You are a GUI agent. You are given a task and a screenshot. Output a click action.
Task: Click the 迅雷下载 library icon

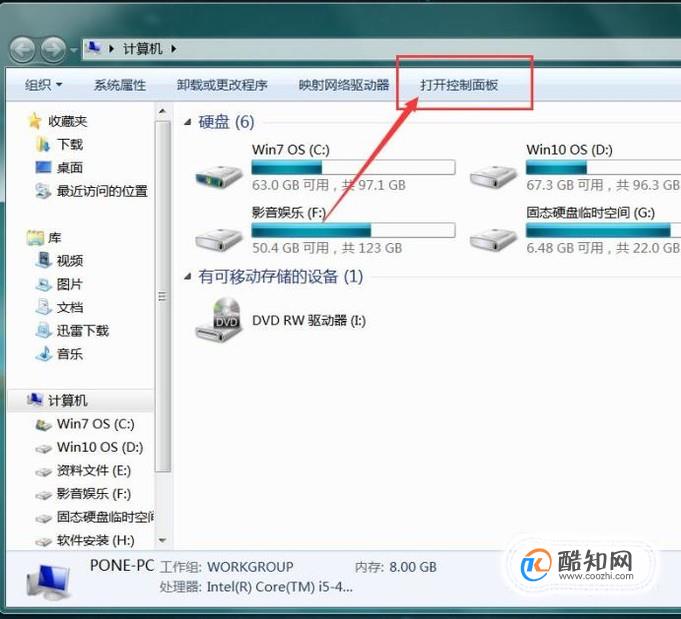(43, 331)
